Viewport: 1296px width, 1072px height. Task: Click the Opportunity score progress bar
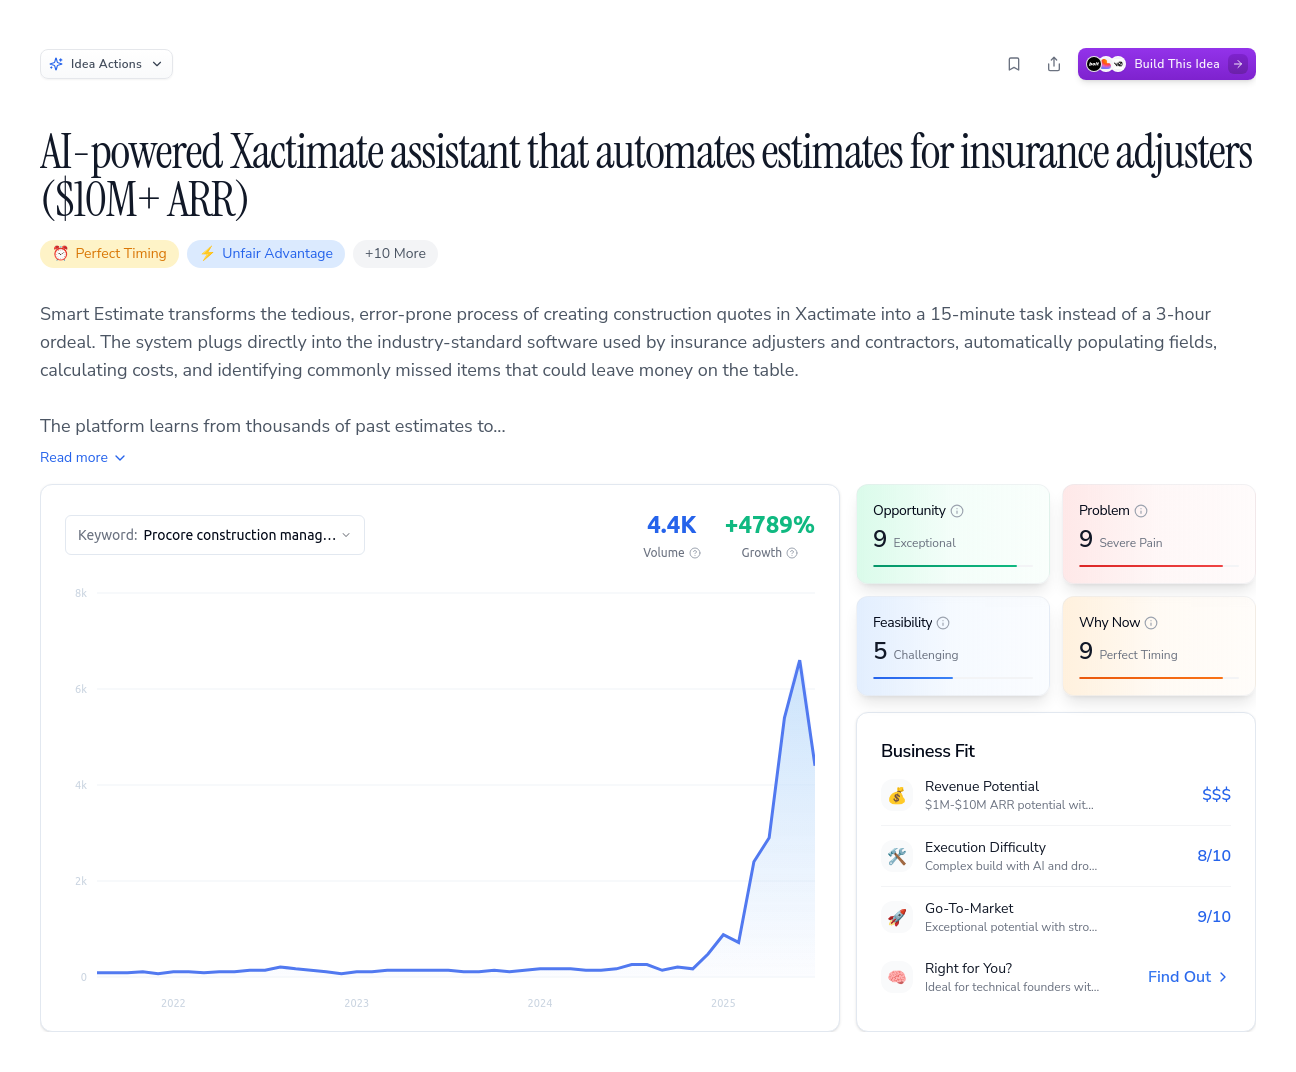(x=953, y=566)
